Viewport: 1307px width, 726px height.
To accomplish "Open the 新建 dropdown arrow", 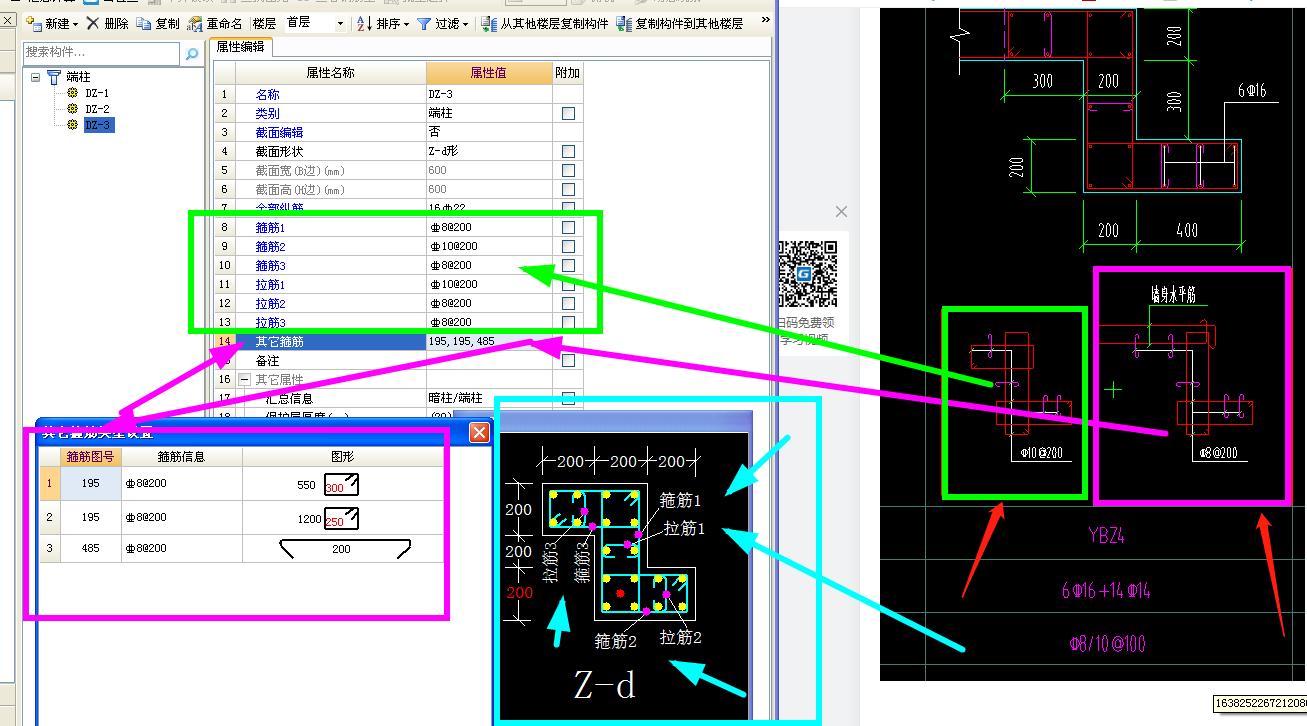I will (76, 24).
